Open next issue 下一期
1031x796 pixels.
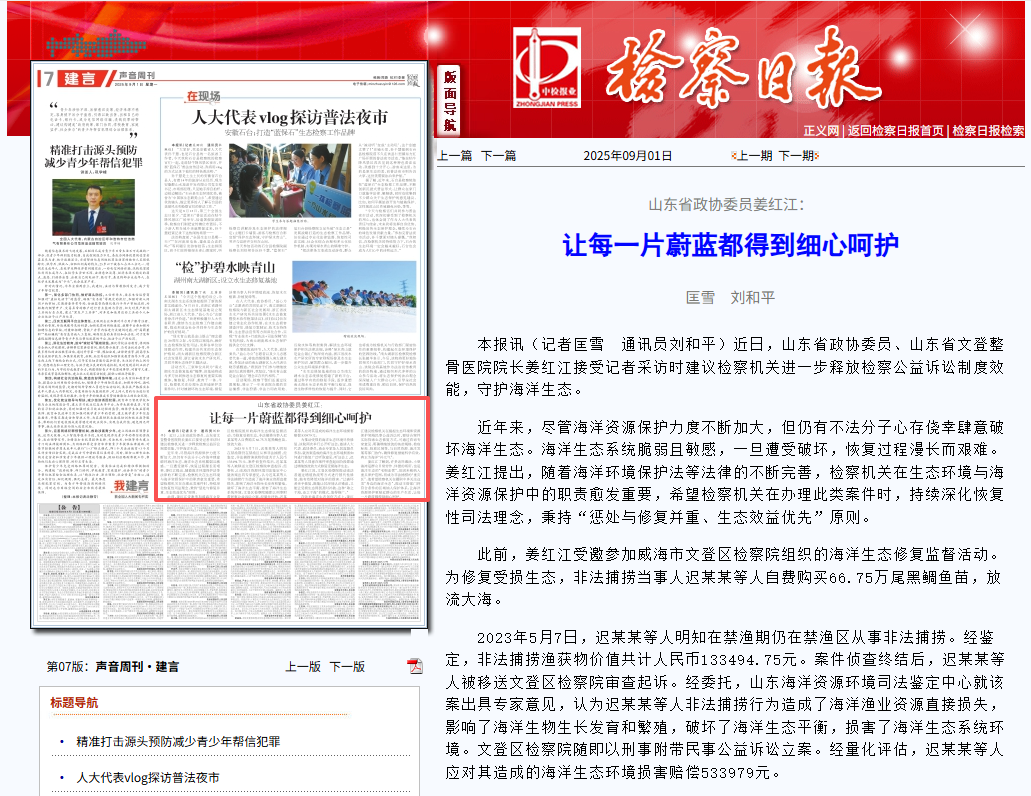point(796,155)
